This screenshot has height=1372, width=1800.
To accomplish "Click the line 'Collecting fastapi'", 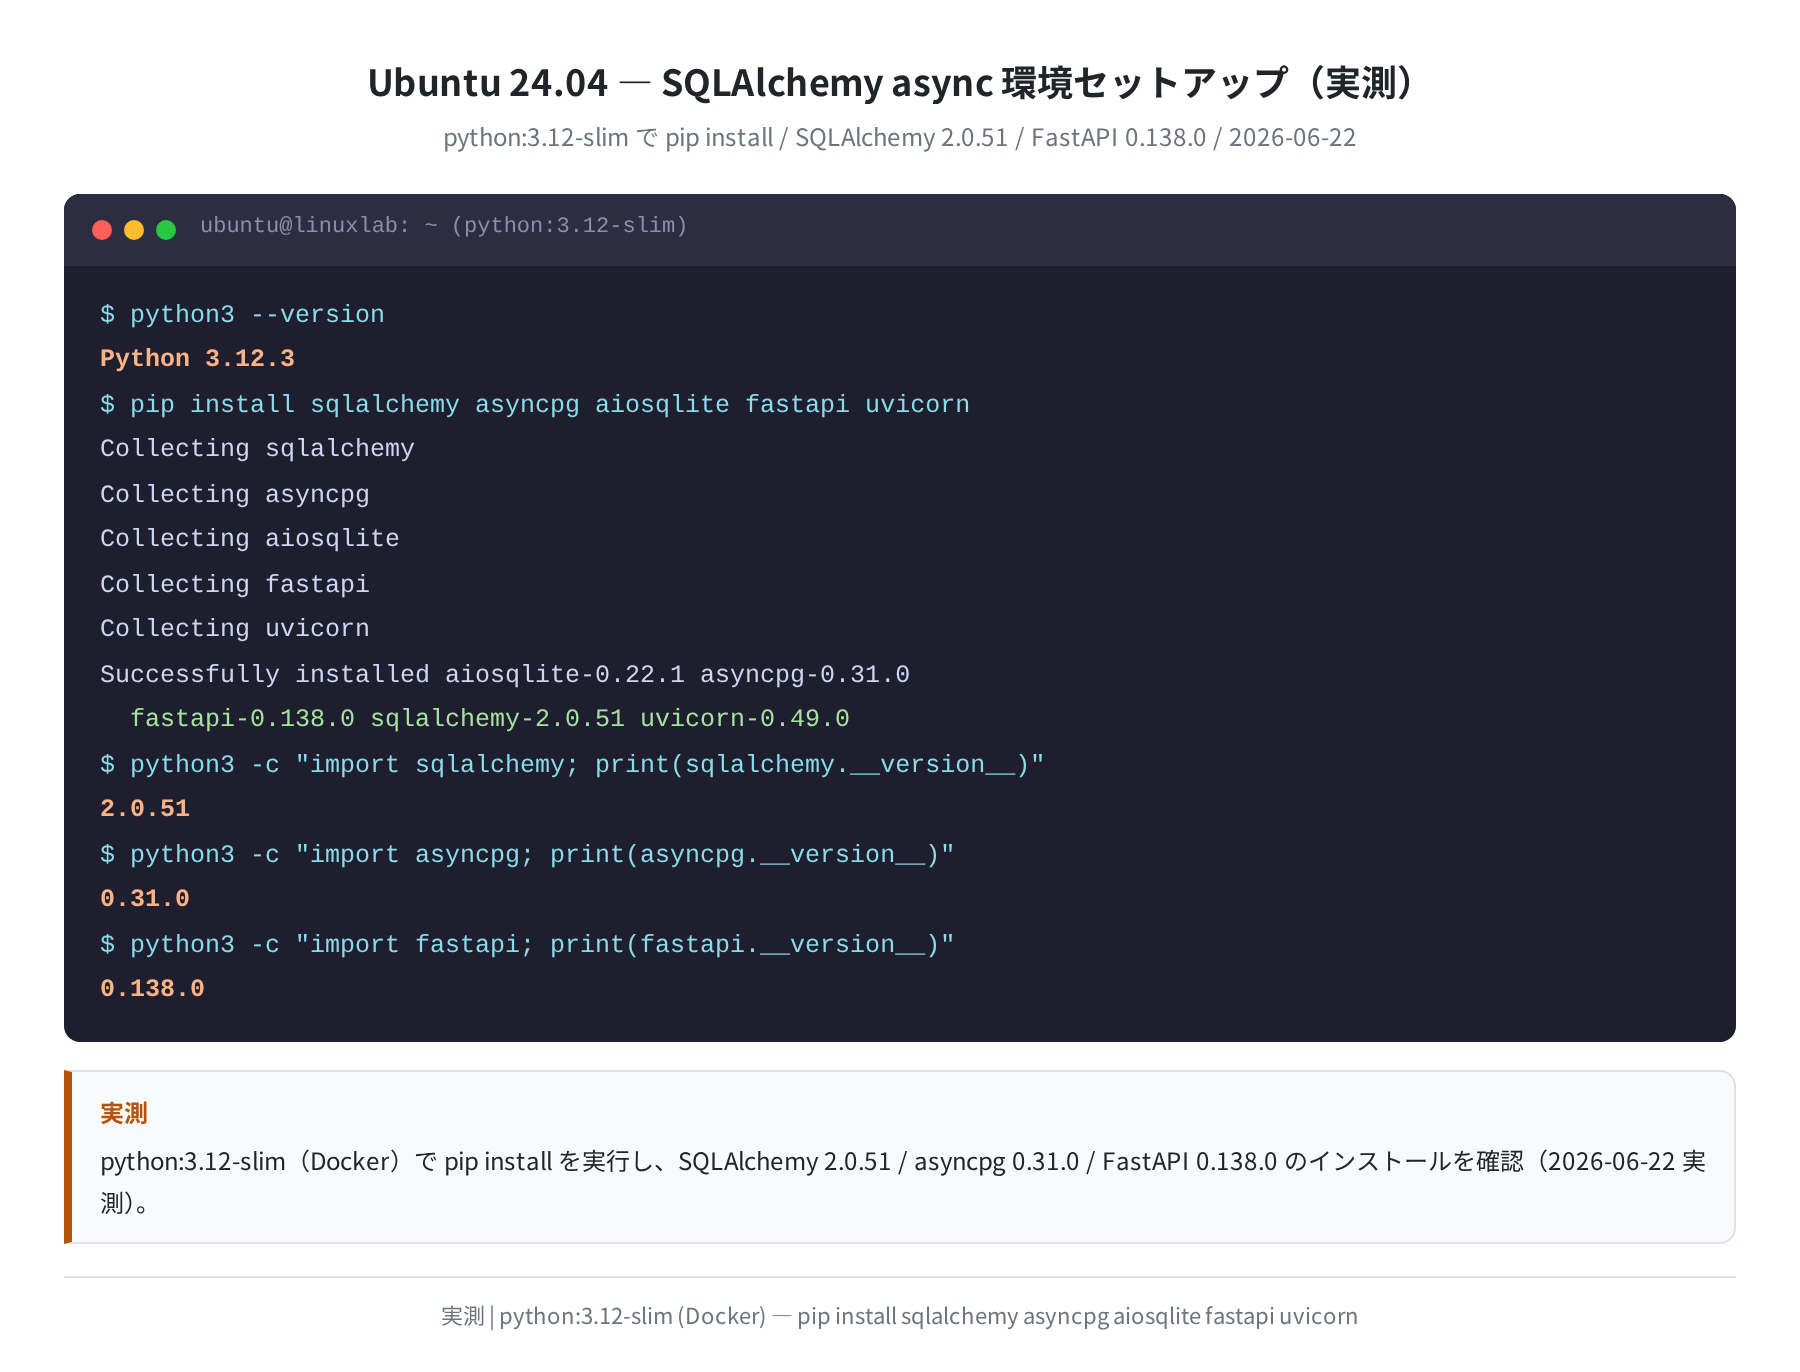I will coord(235,584).
